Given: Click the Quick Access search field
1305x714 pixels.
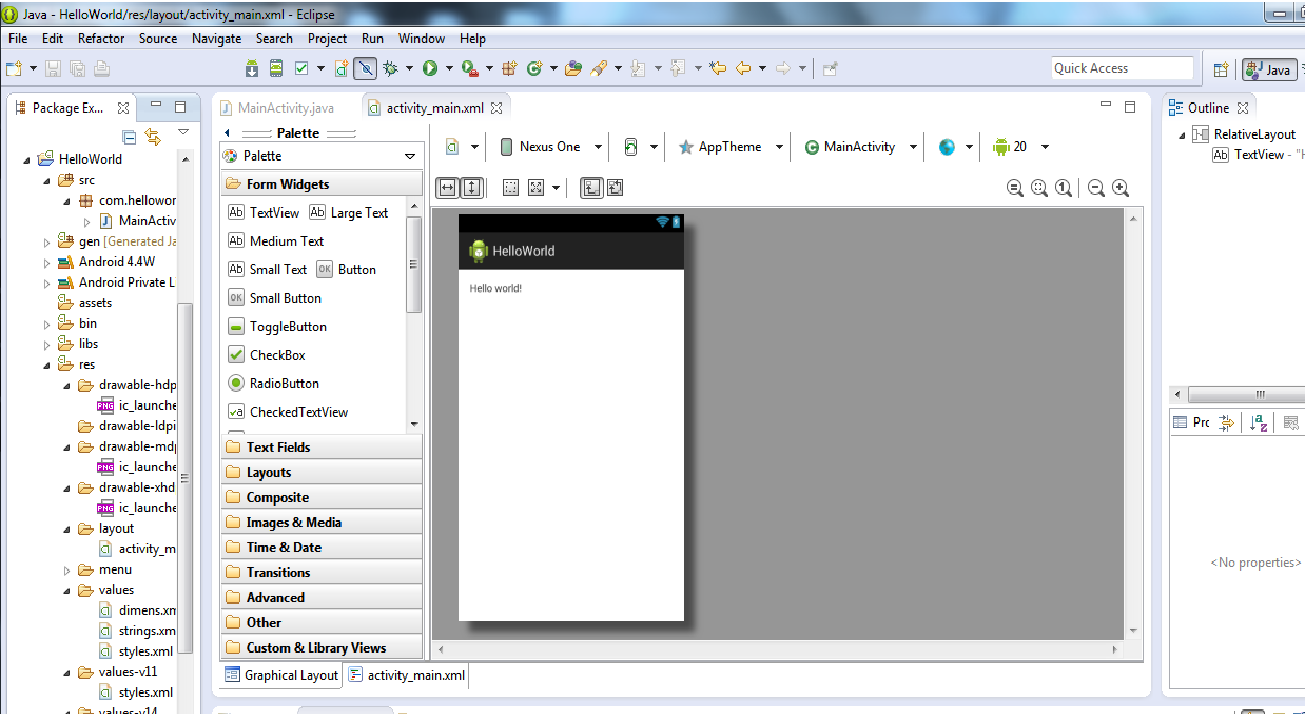Looking at the screenshot, I should pyautogui.click(x=1122, y=68).
